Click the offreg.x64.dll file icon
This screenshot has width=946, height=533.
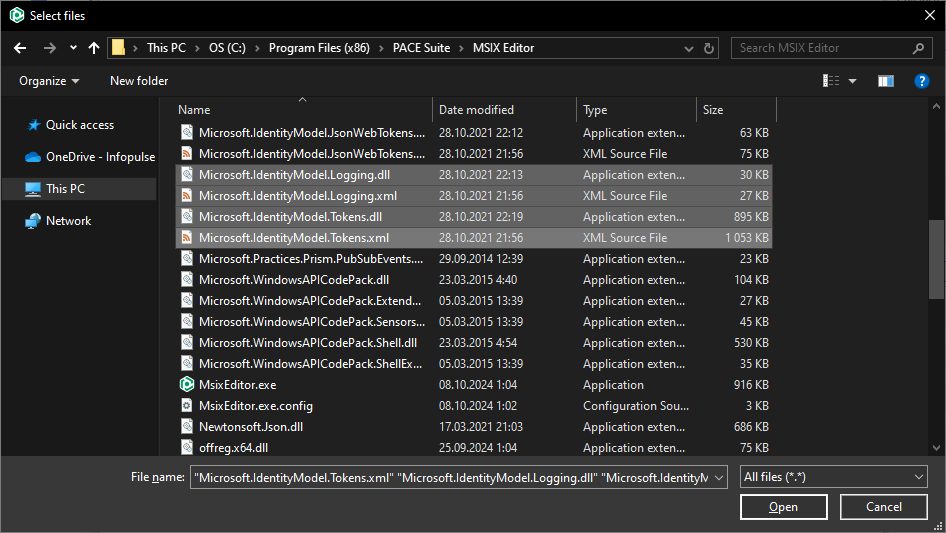tap(187, 448)
